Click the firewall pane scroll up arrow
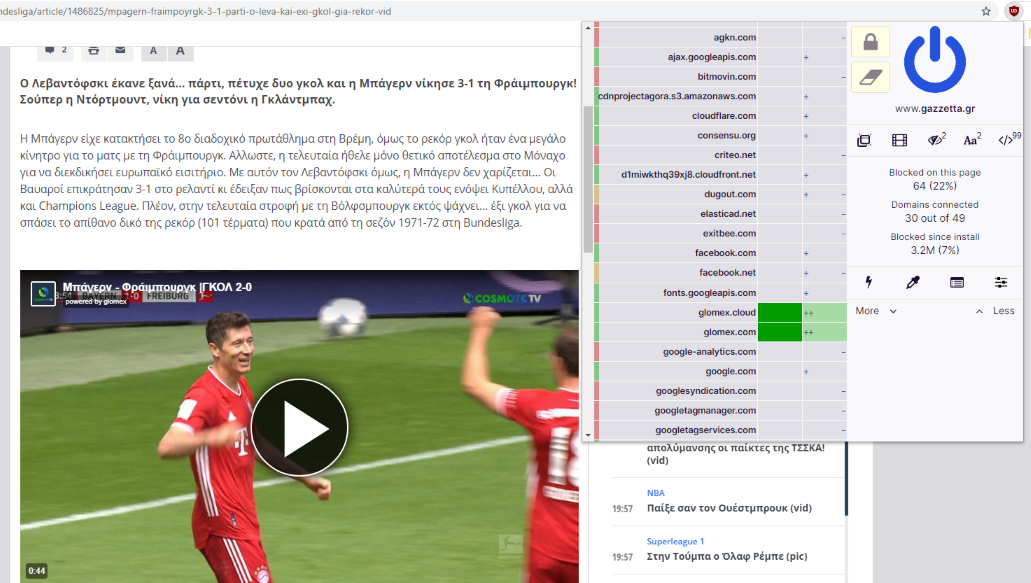The height and width of the screenshot is (583, 1031). [x=588, y=28]
